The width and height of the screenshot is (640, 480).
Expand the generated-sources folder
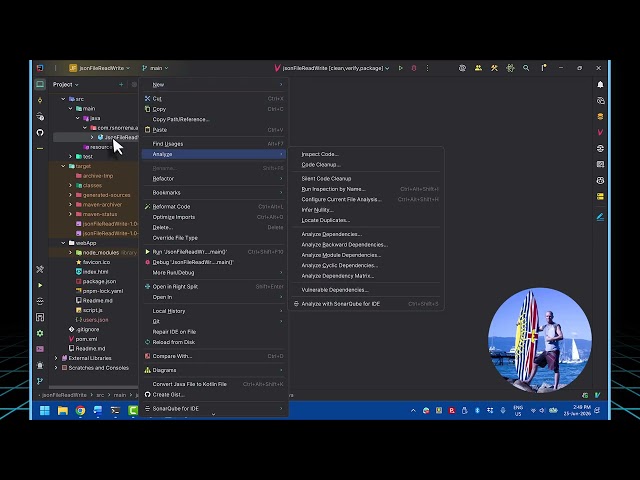[70, 195]
